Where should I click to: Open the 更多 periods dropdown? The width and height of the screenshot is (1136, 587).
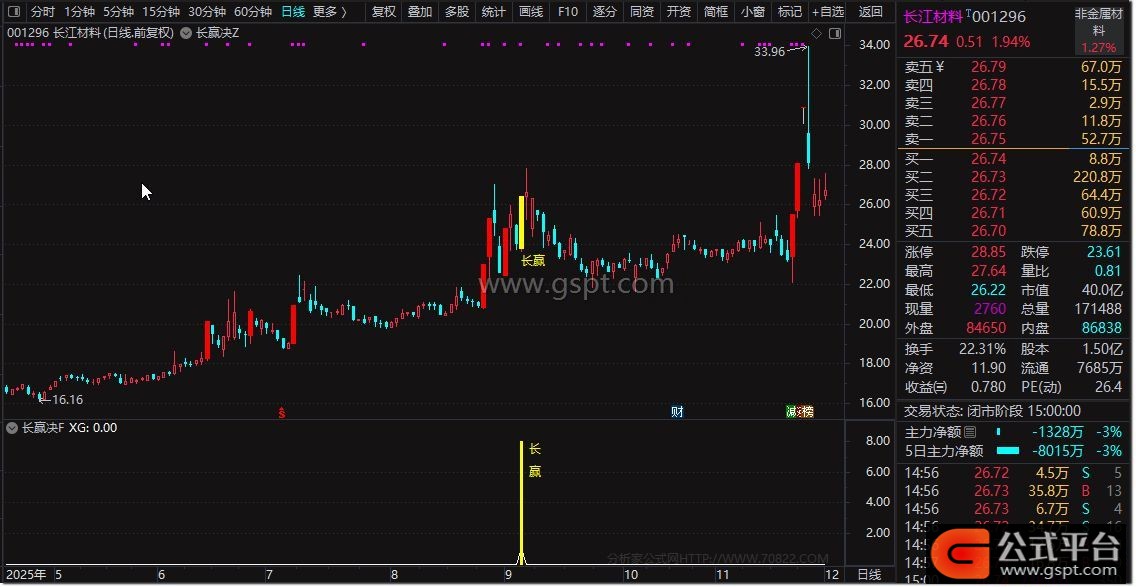point(329,12)
